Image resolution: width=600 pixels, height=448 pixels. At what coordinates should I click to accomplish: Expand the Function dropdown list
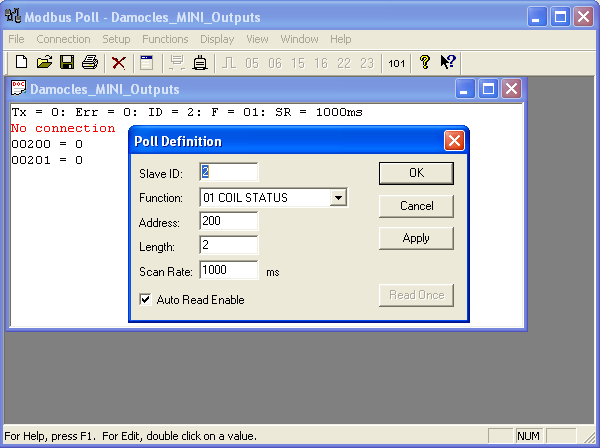[338, 198]
